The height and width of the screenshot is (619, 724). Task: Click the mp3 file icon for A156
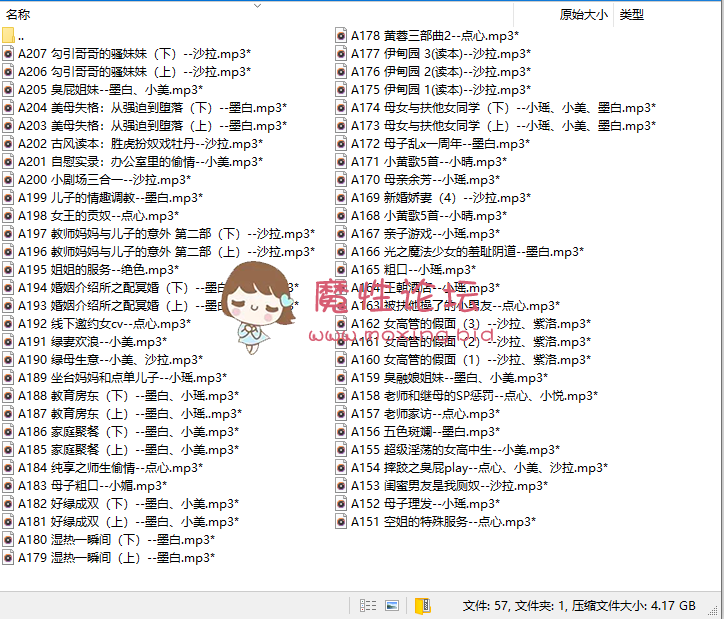click(341, 432)
